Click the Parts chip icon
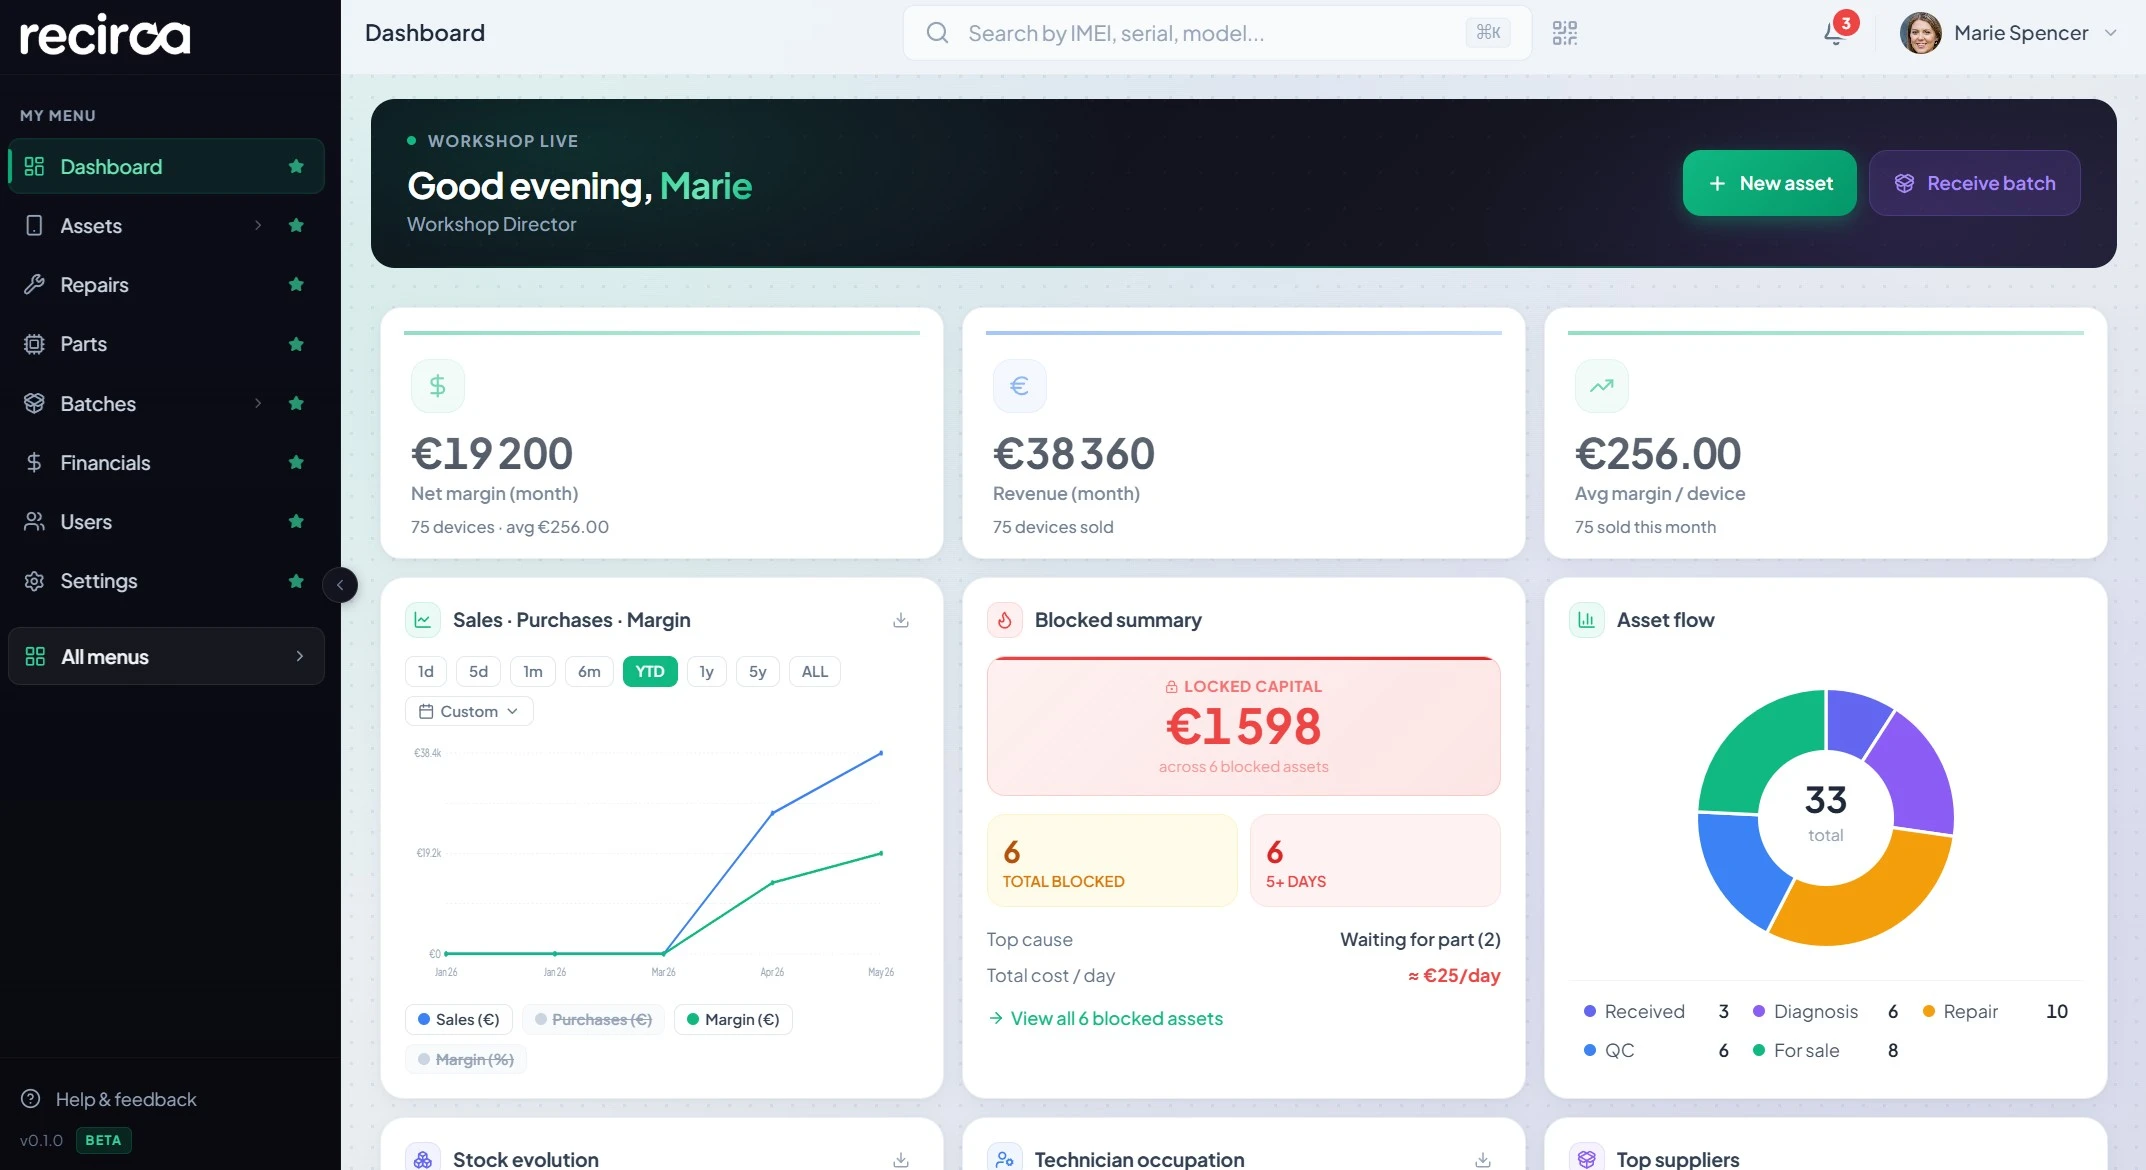Screen dimensions: 2146x1170 click(34, 344)
